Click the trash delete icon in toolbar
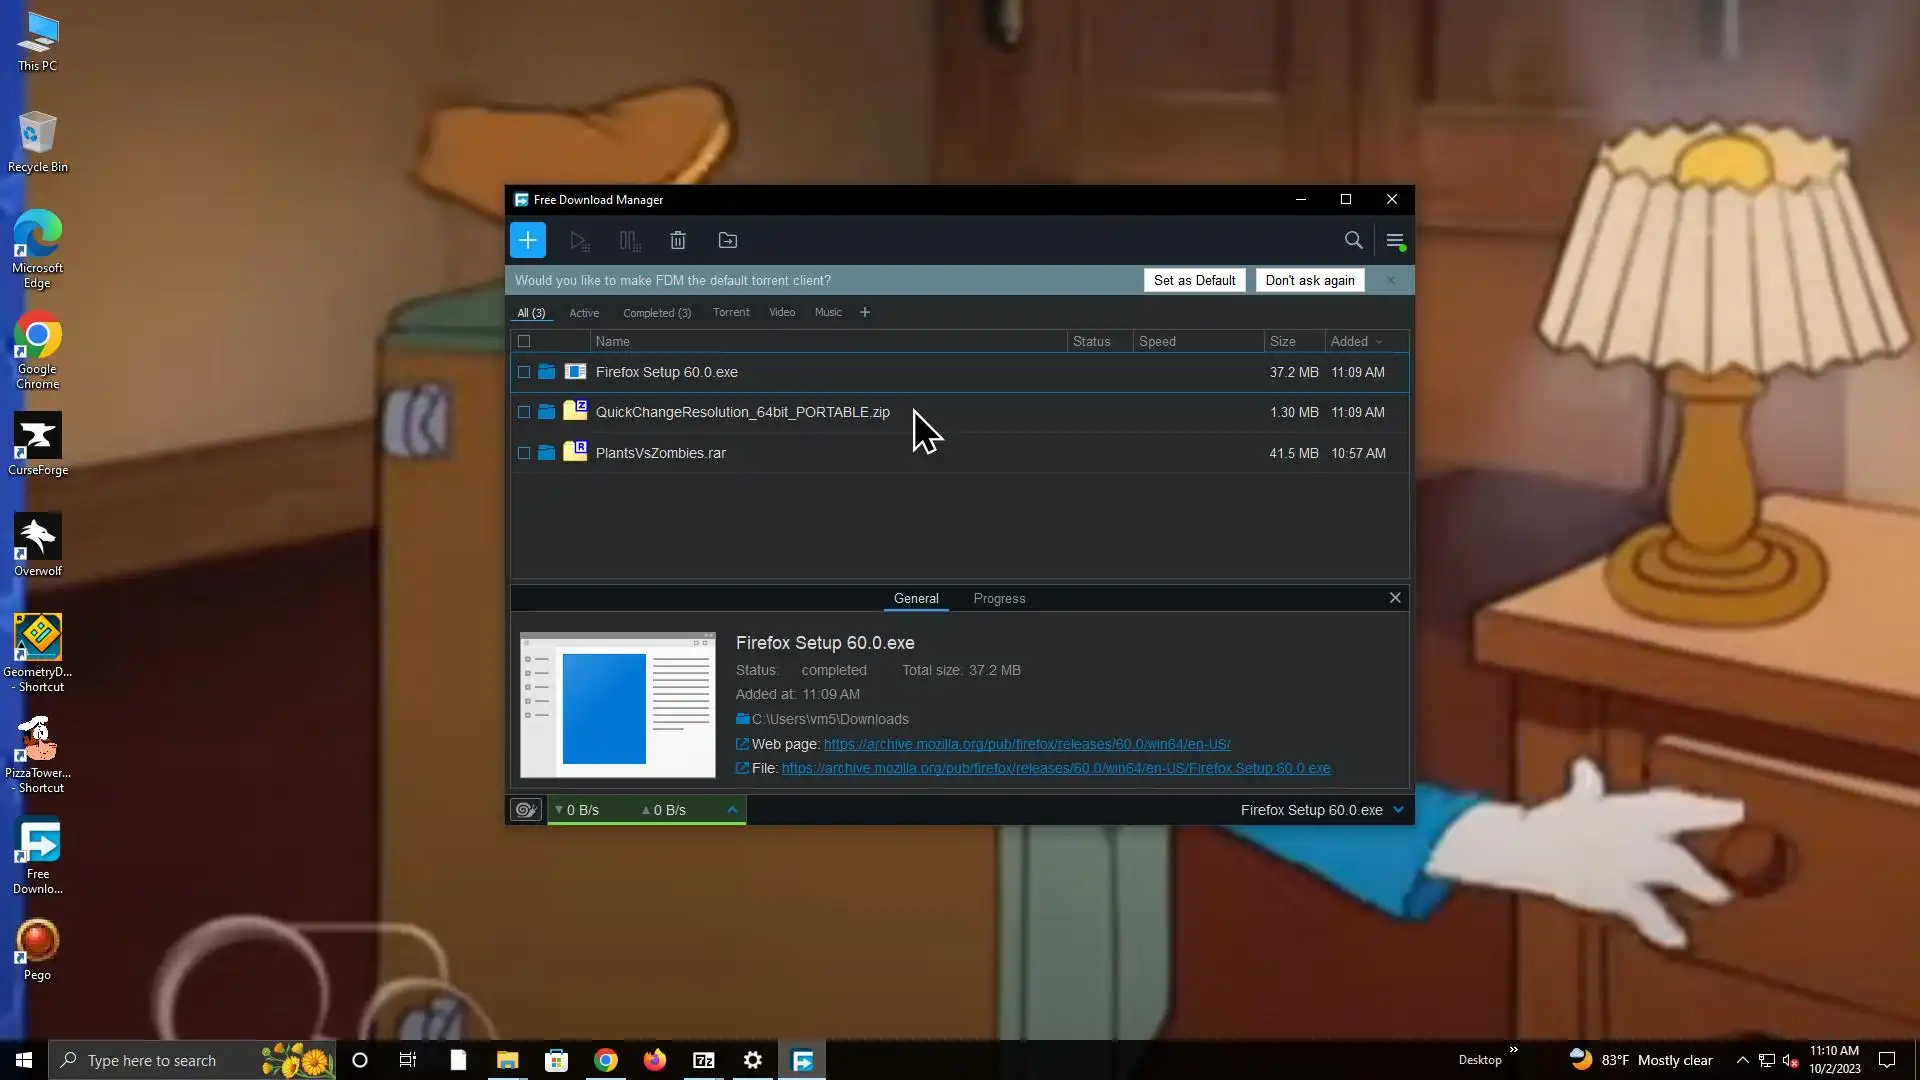This screenshot has width=1920, height=1080. click(x=678, y=240)
